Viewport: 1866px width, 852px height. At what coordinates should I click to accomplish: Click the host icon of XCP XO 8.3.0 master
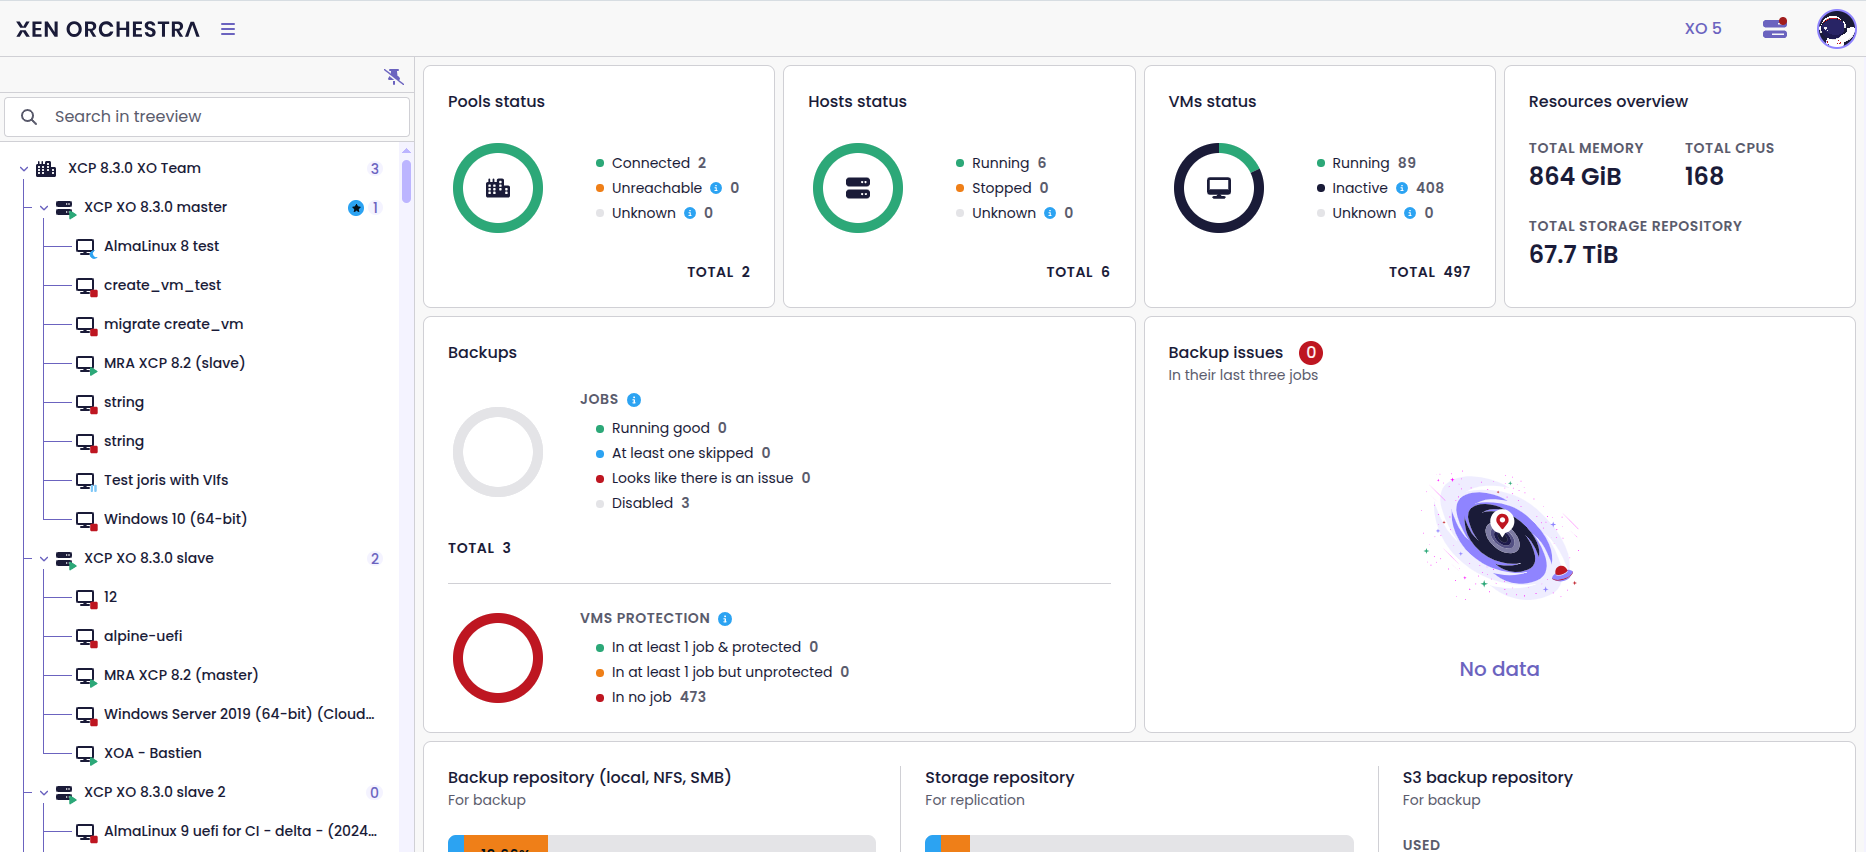coord(65,208)
